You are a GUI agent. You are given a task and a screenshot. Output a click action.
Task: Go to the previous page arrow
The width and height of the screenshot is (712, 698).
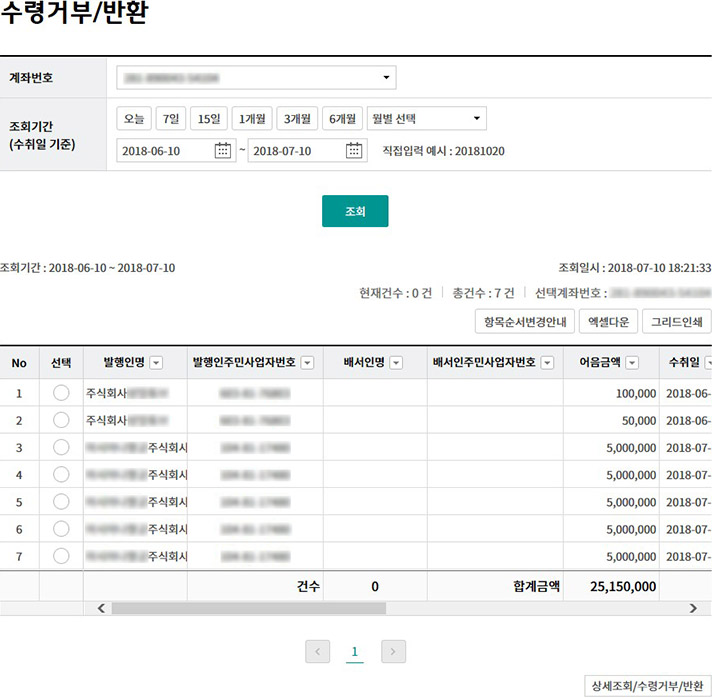pos(318,652)
